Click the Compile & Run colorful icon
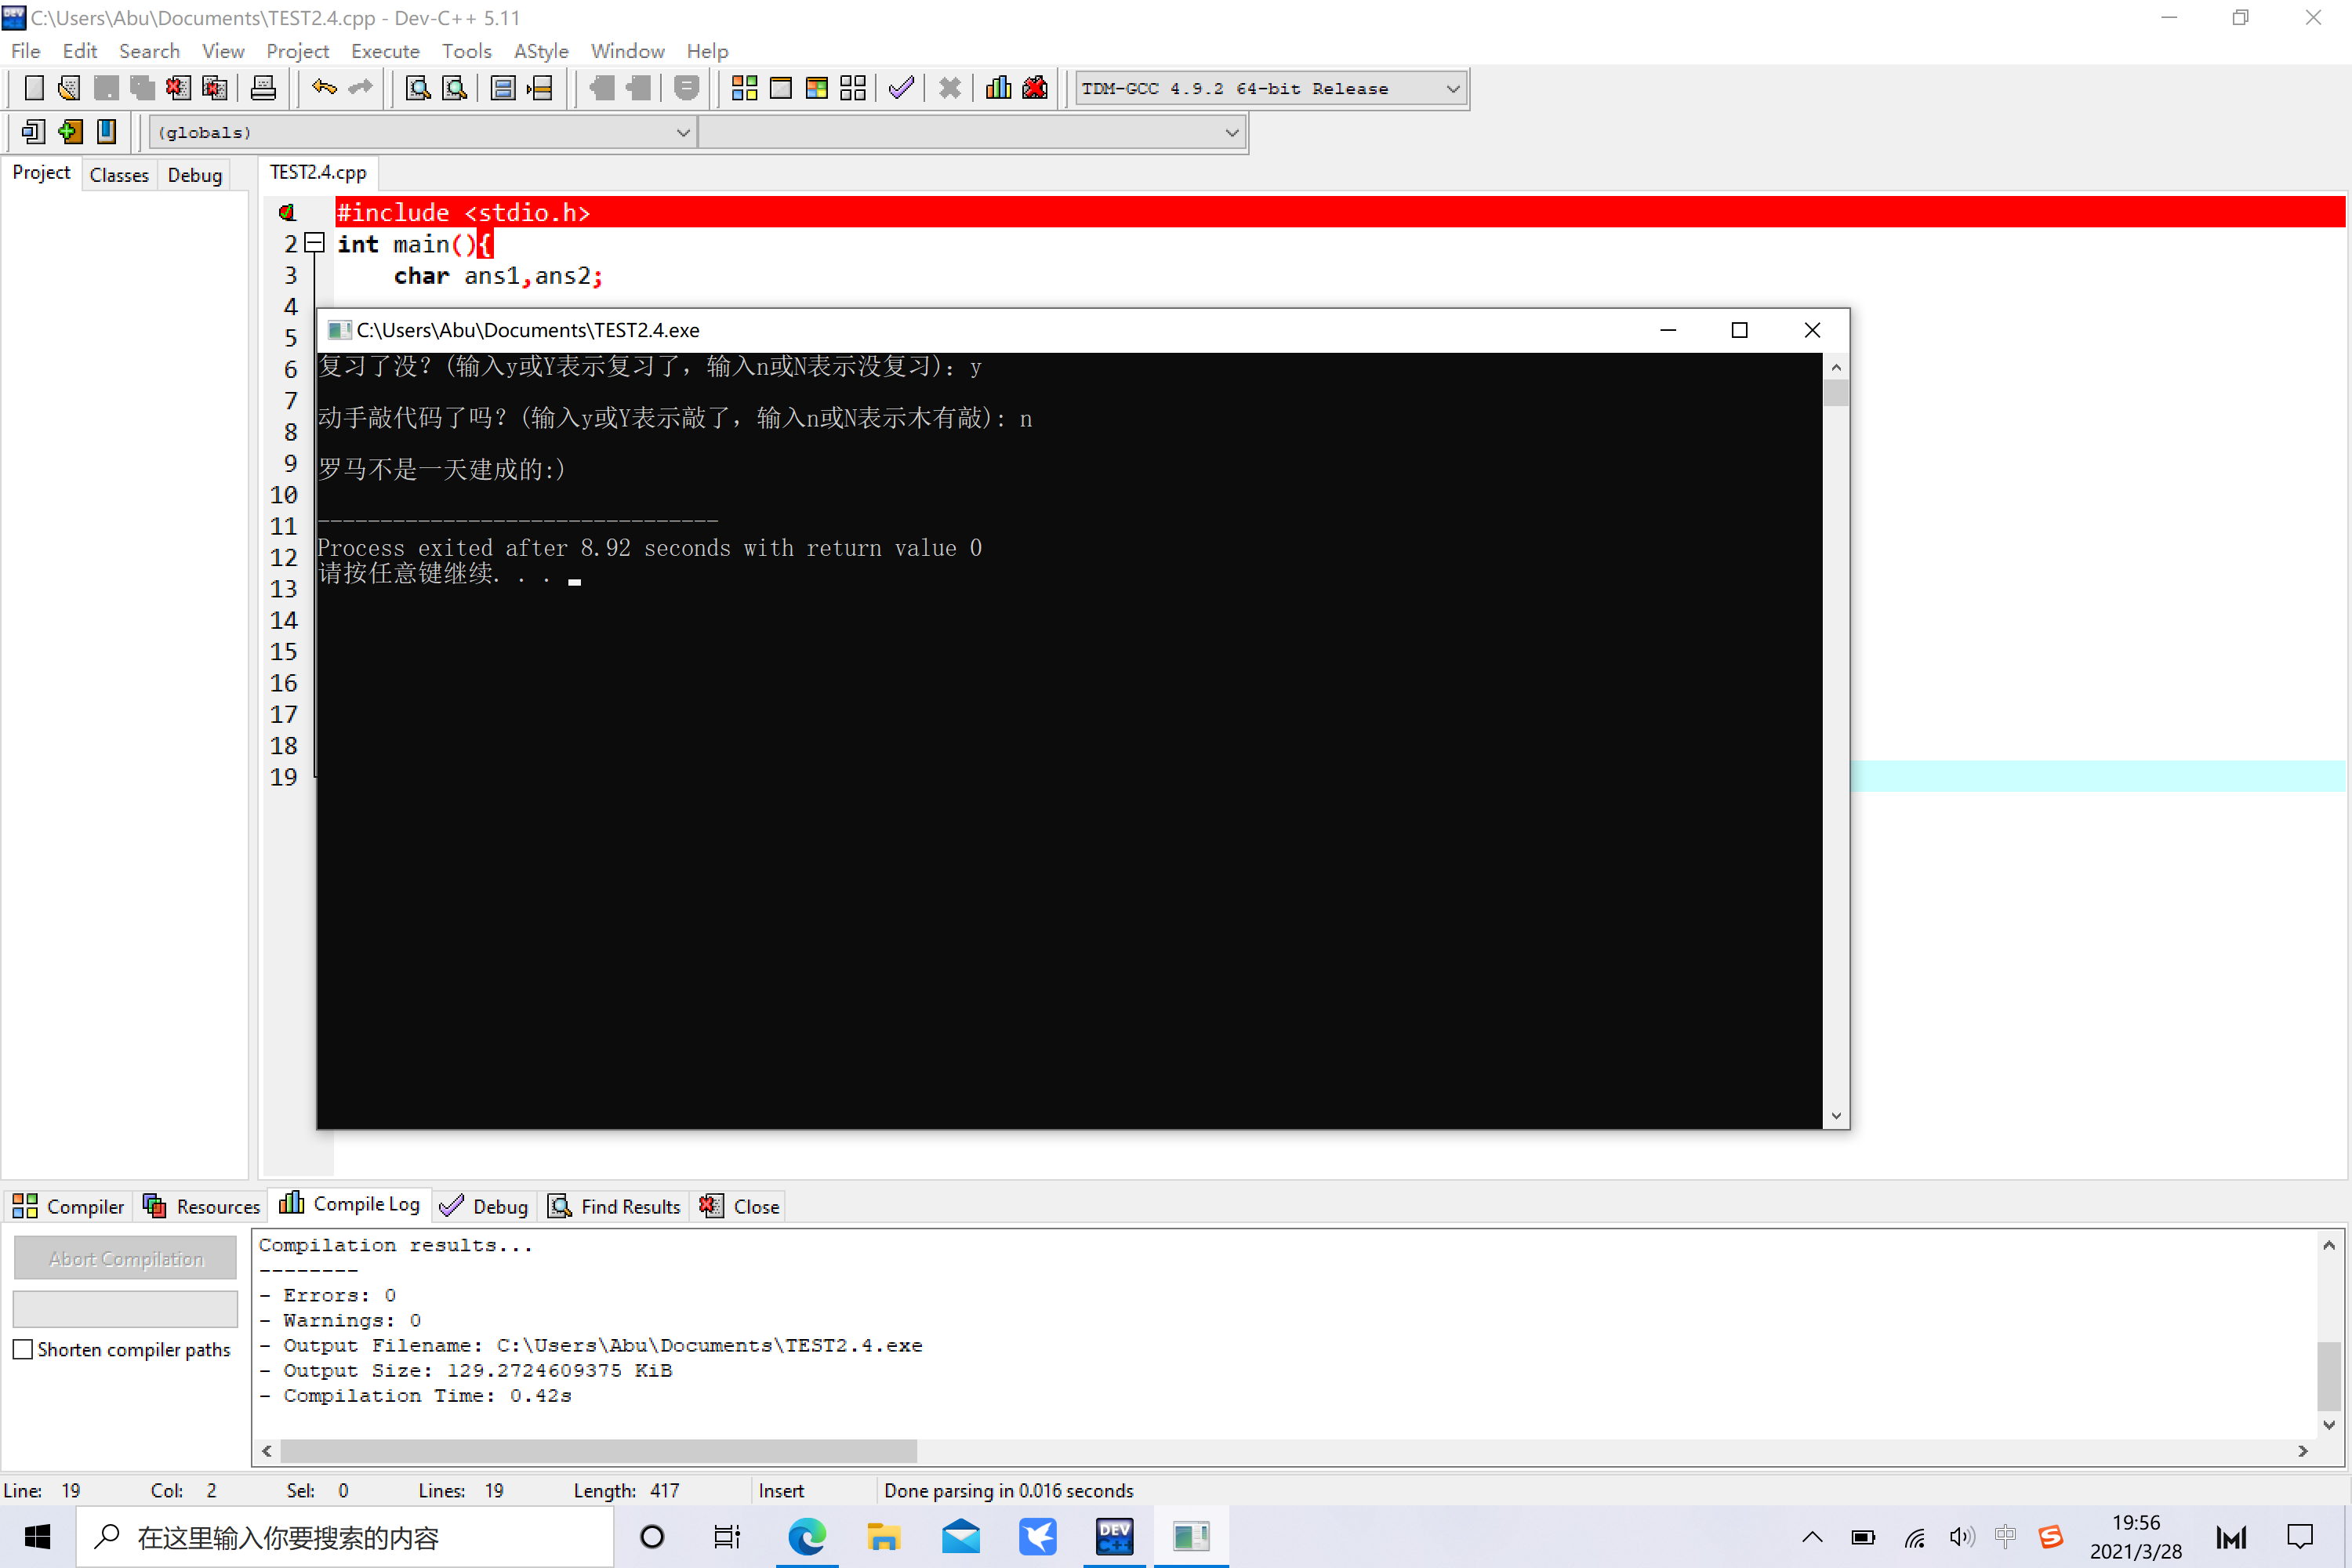Screen dimensions: 2352x1568 click(x=816, y=88)
